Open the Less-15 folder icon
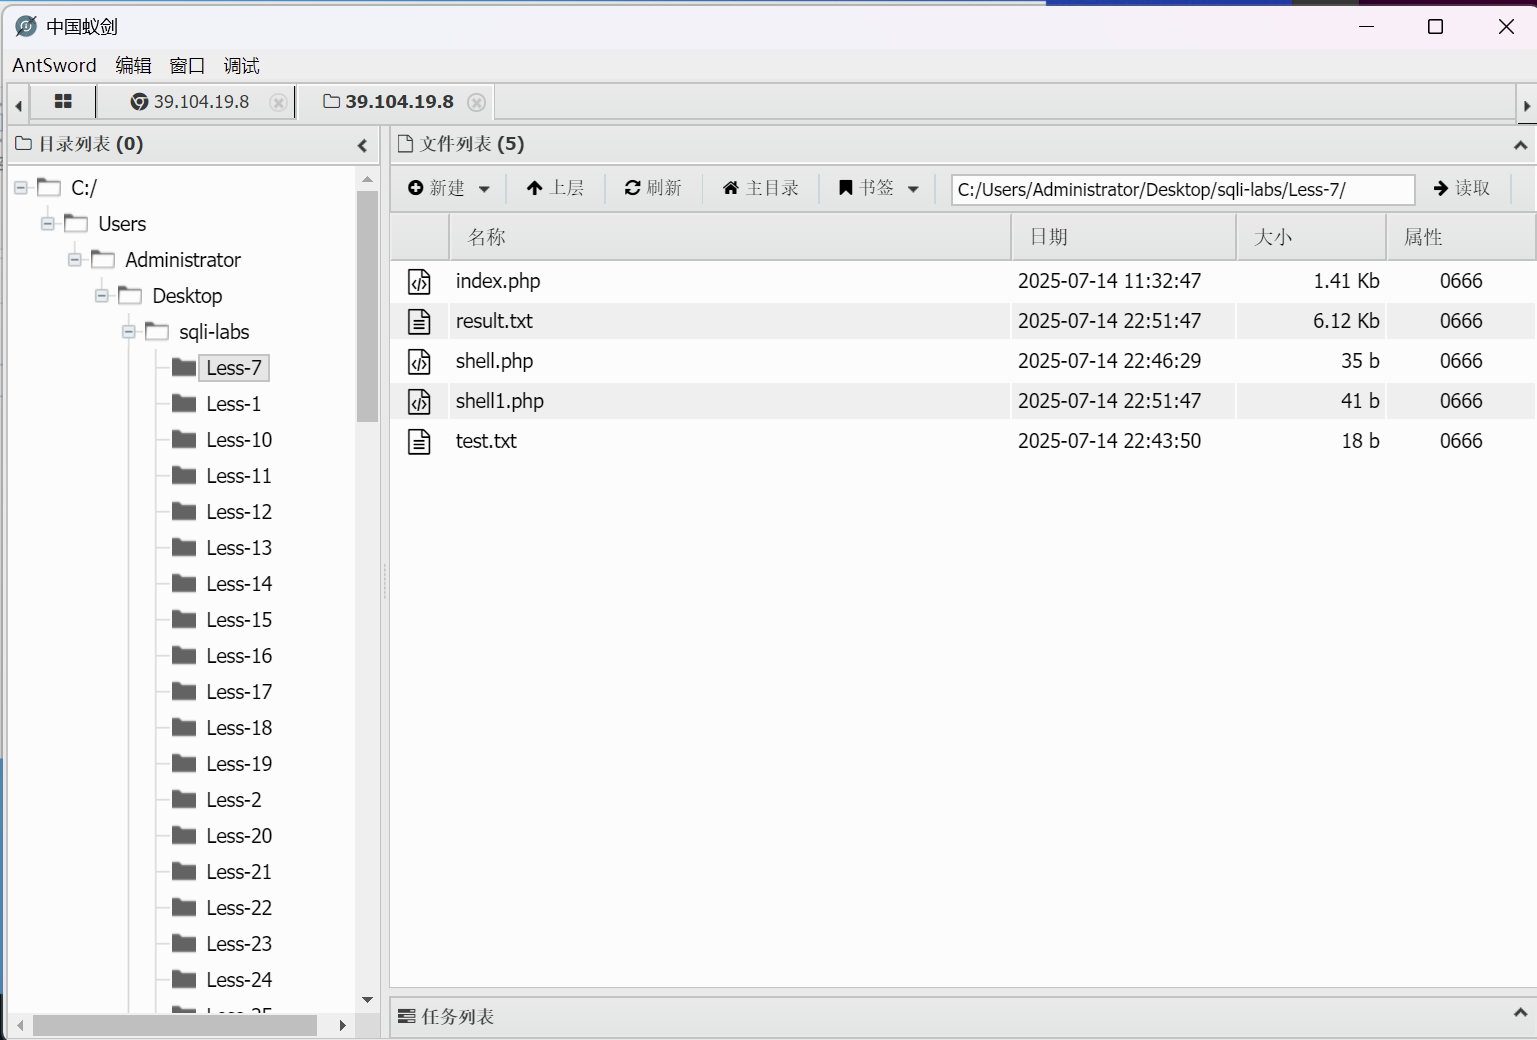Viewport: 1537px width, 1040px height. tap(184, 619)
